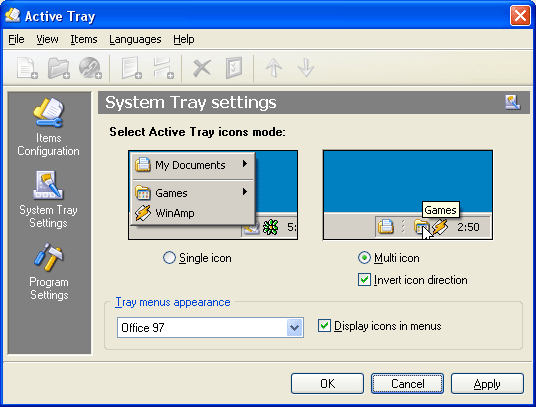
Task: Click the move down arrow icon
Action: click(306, 67)
